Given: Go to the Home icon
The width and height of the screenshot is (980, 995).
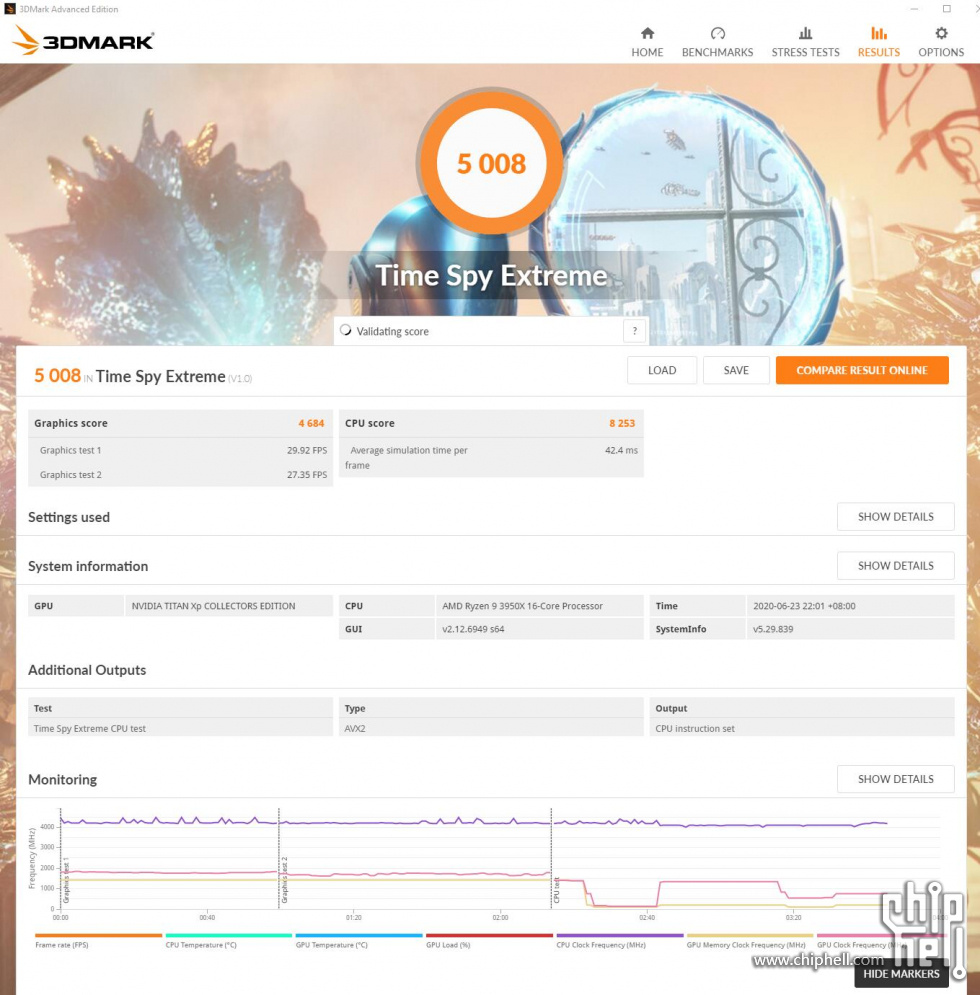Looking at the screenshot, I should coord(647,33).
